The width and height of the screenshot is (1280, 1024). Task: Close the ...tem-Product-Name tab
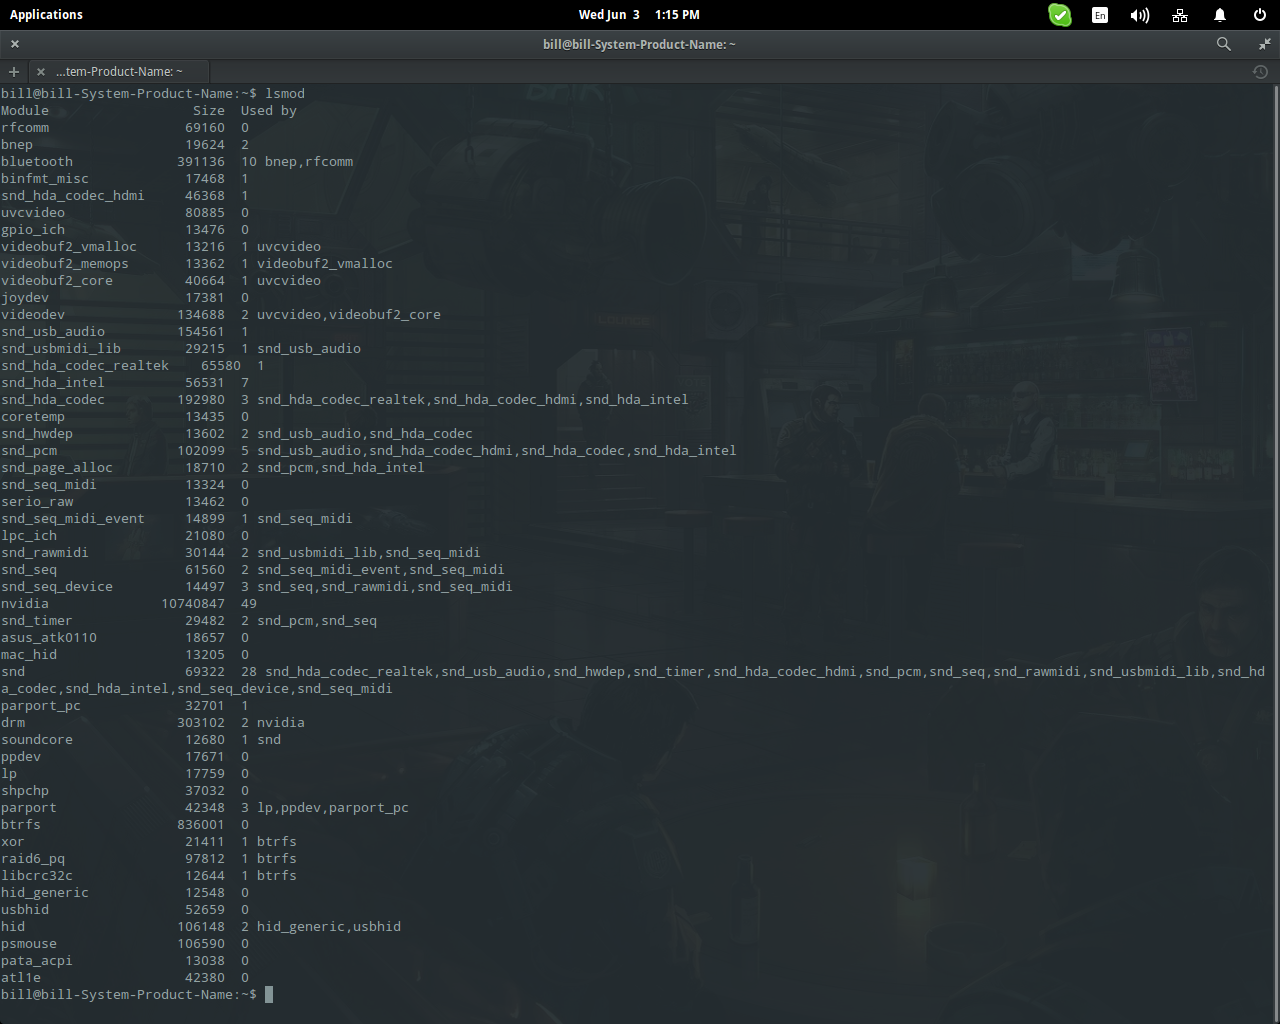click(40, 72)
